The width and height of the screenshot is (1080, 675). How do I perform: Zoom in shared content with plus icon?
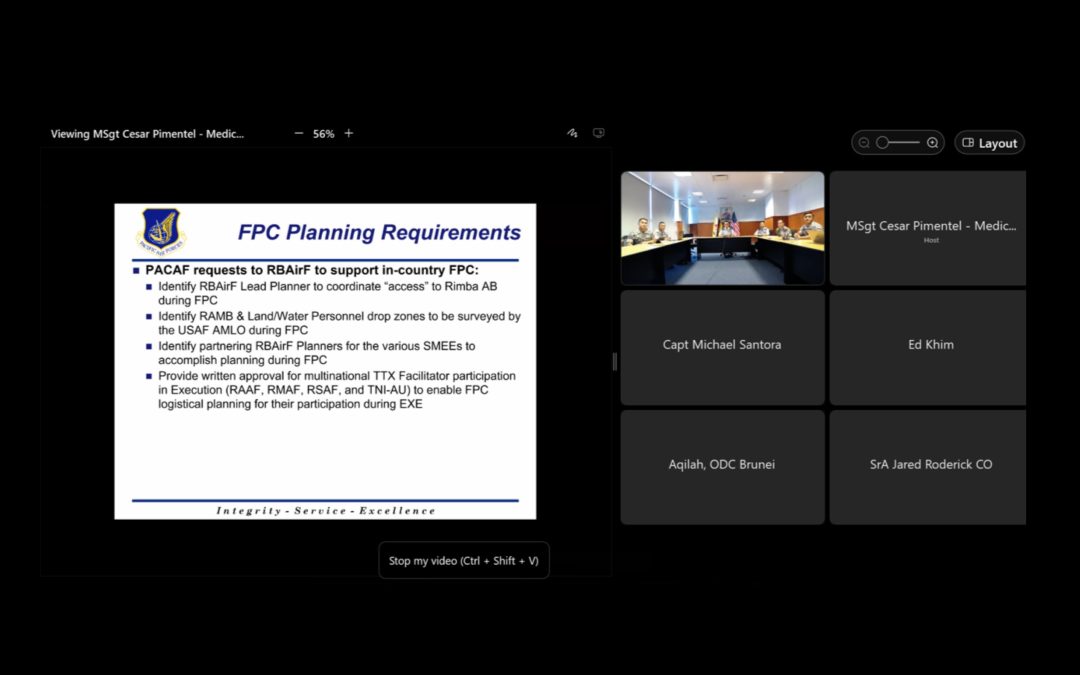(x=349, y=133)
